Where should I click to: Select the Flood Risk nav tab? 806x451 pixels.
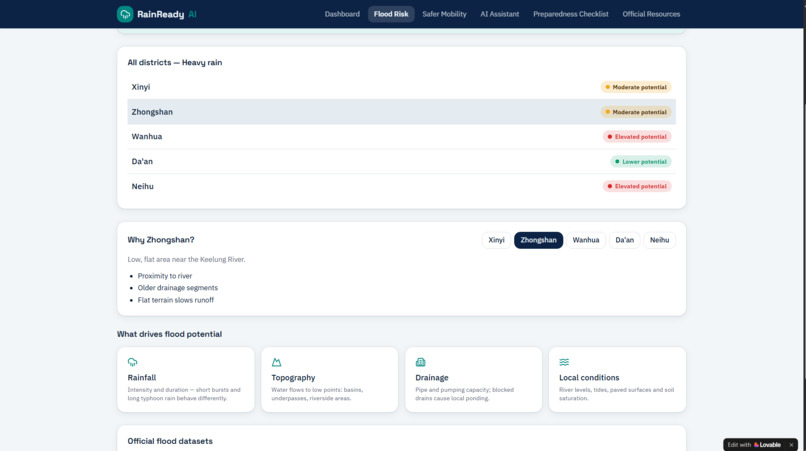tap(391, 14)
